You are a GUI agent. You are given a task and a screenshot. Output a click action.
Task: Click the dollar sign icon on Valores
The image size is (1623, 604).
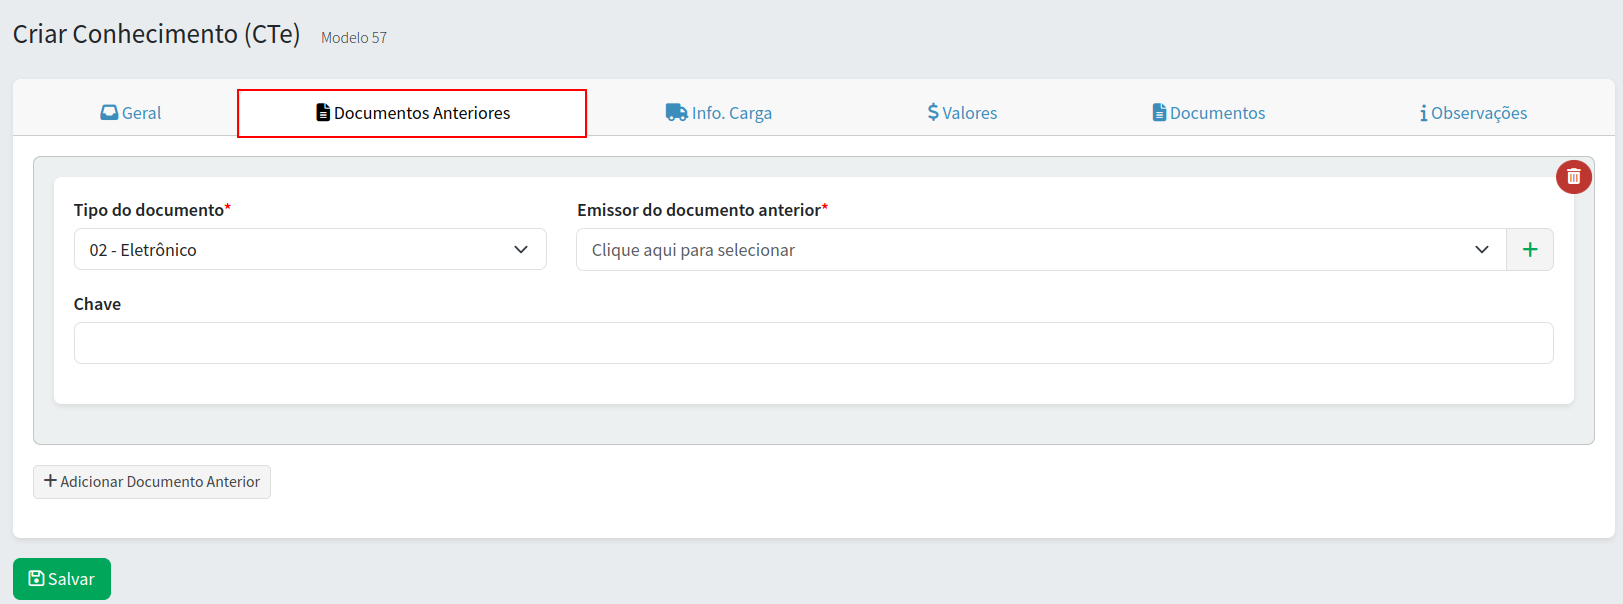tap(933, 113)
